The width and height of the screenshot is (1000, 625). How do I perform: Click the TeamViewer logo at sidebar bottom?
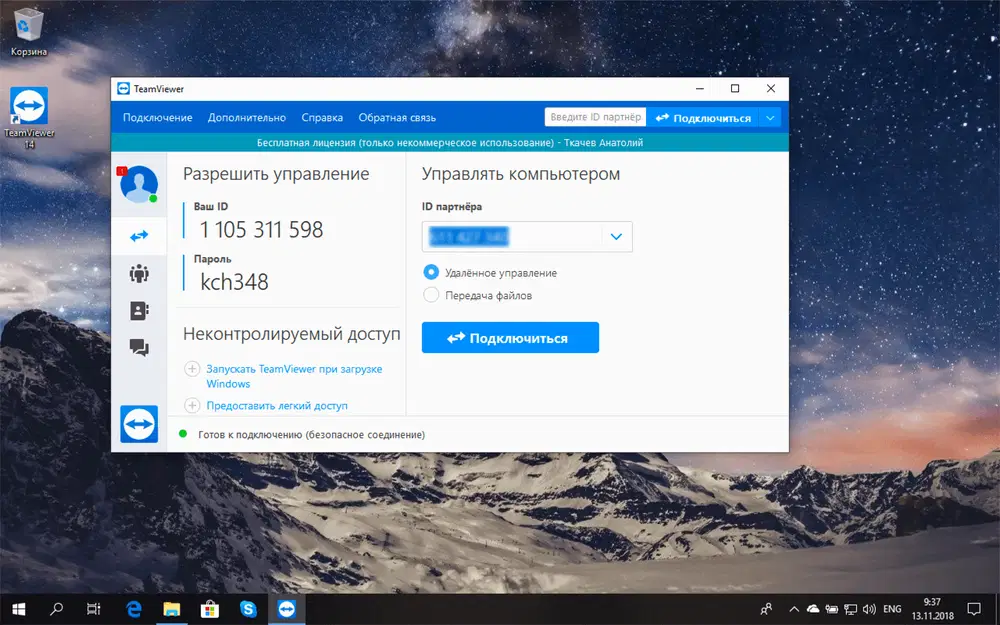[x=139, y=424]
